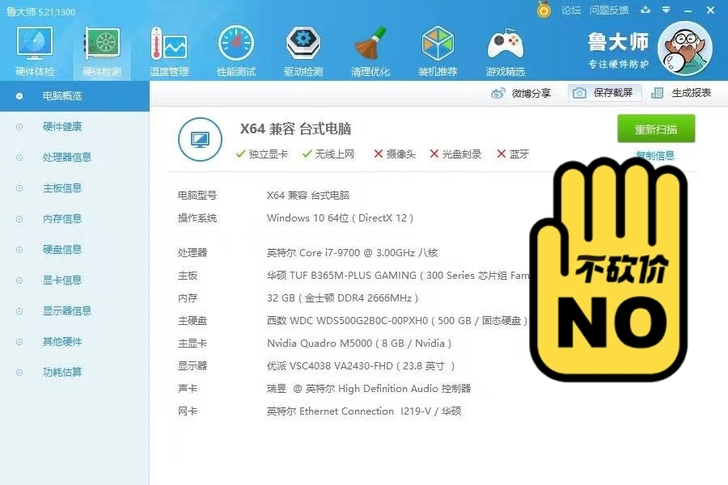Click the 复制信息 copy info link
728x485 pixels.
coord(655,155)
